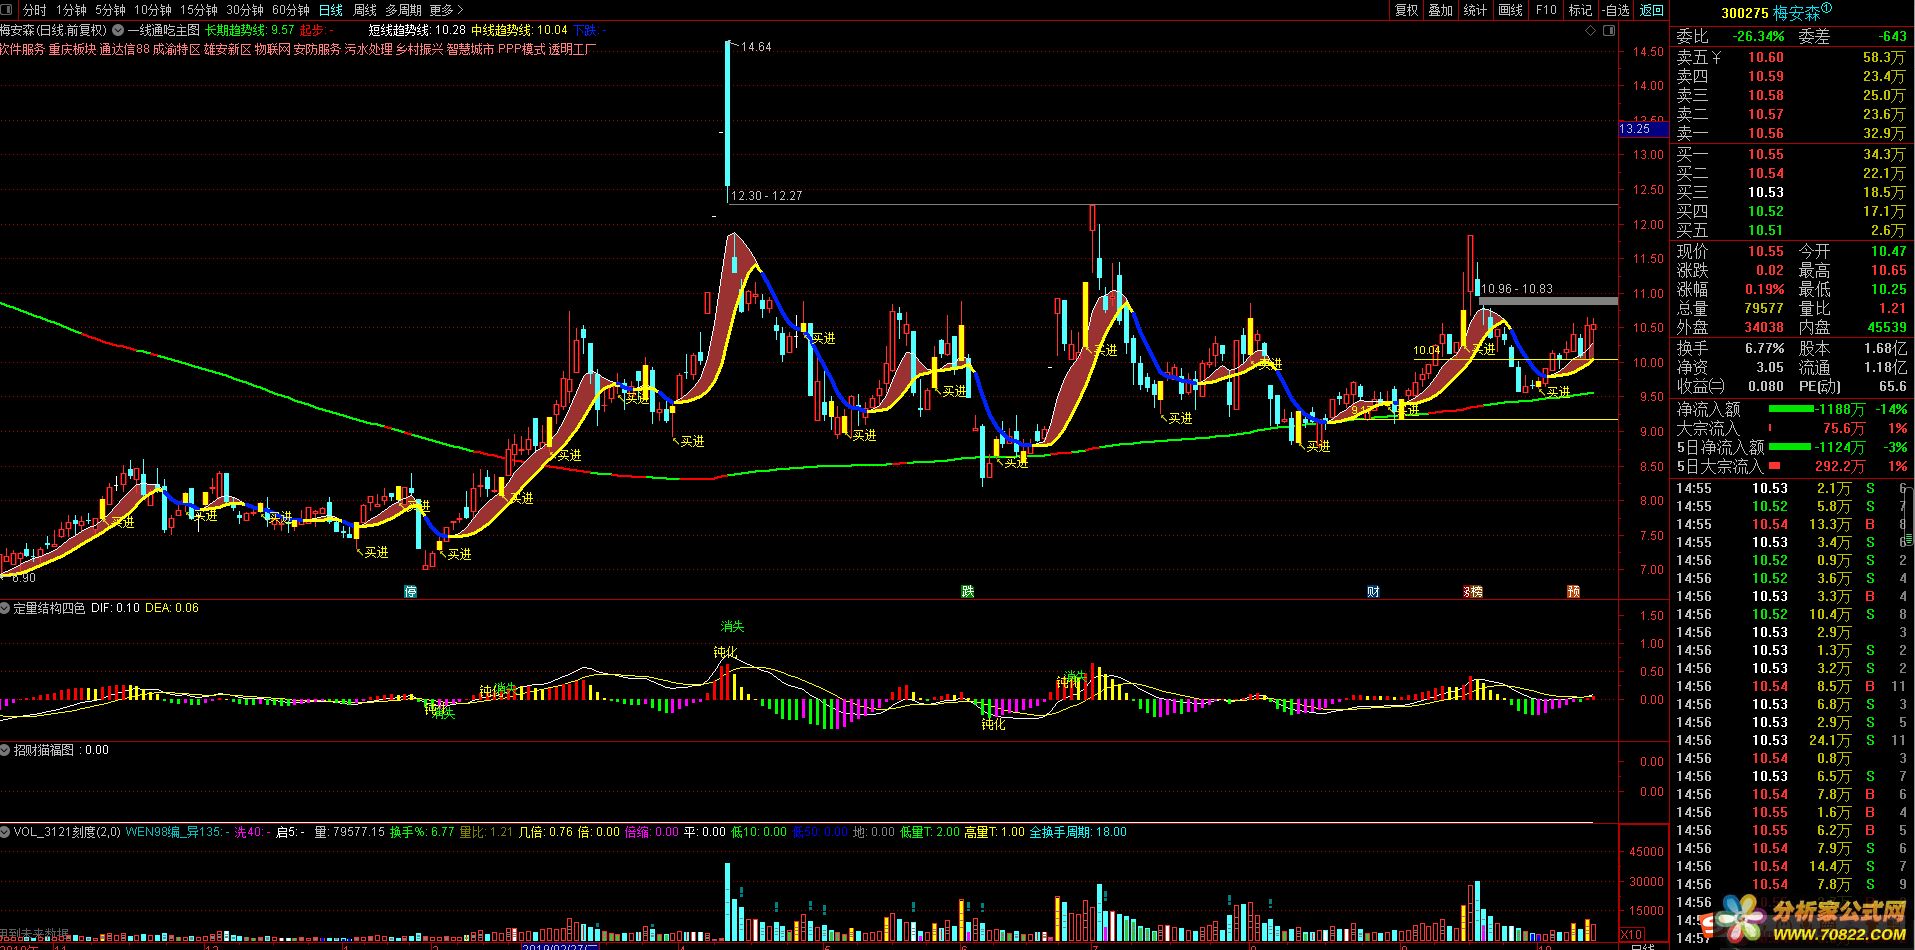Screen dimensions: 1915x950
Task: Click the 预 event marker on timeline
Action: click(x=1573, y=591)
